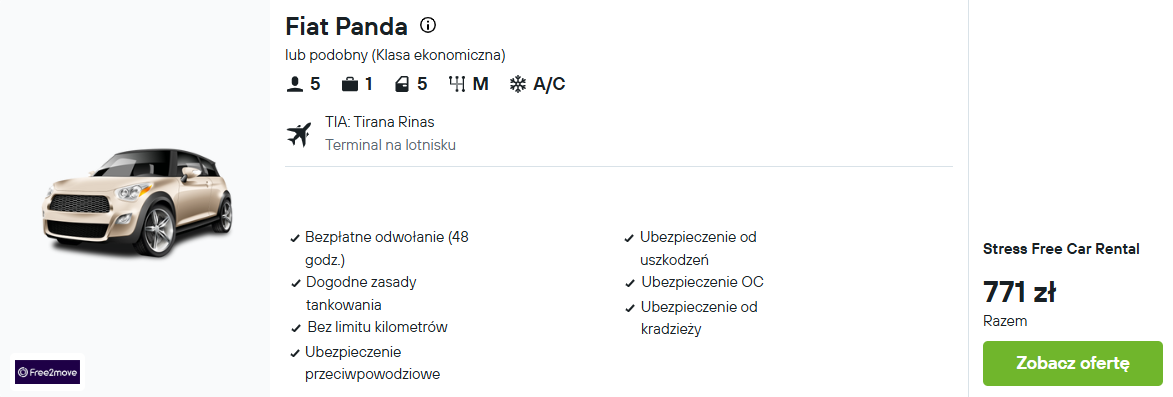
Task: Select the TIA: Tirana Rinas location text
Action: pyautogui.click(x=380, y=122)
